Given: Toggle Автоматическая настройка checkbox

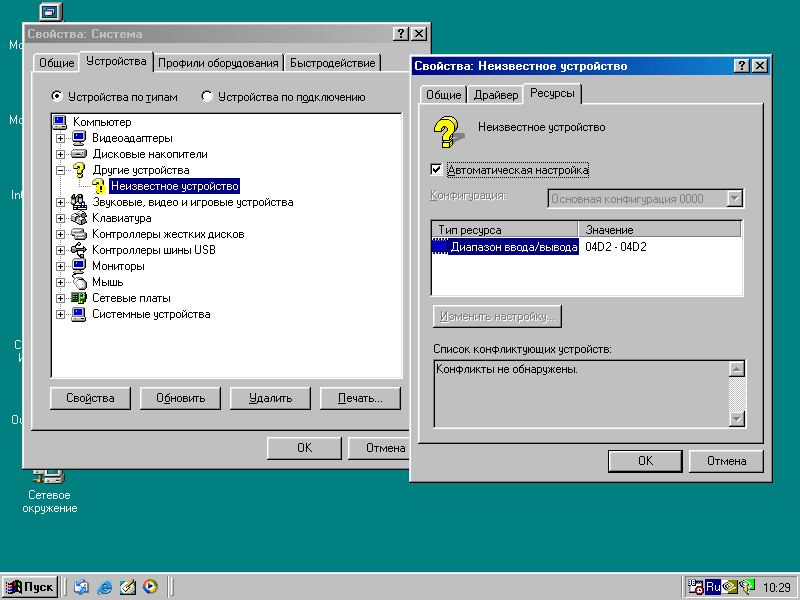Looking at the screenshot, I should pos(436,169).
